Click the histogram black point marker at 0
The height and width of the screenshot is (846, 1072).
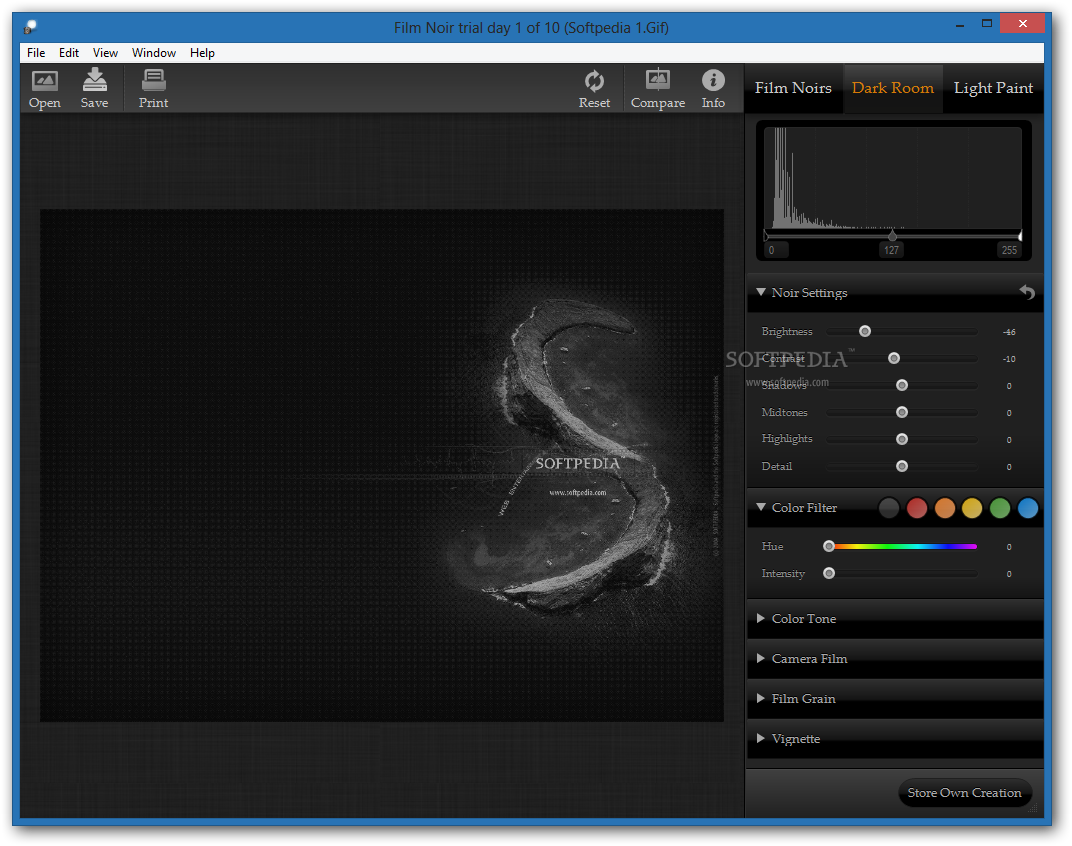pos(766,236)
